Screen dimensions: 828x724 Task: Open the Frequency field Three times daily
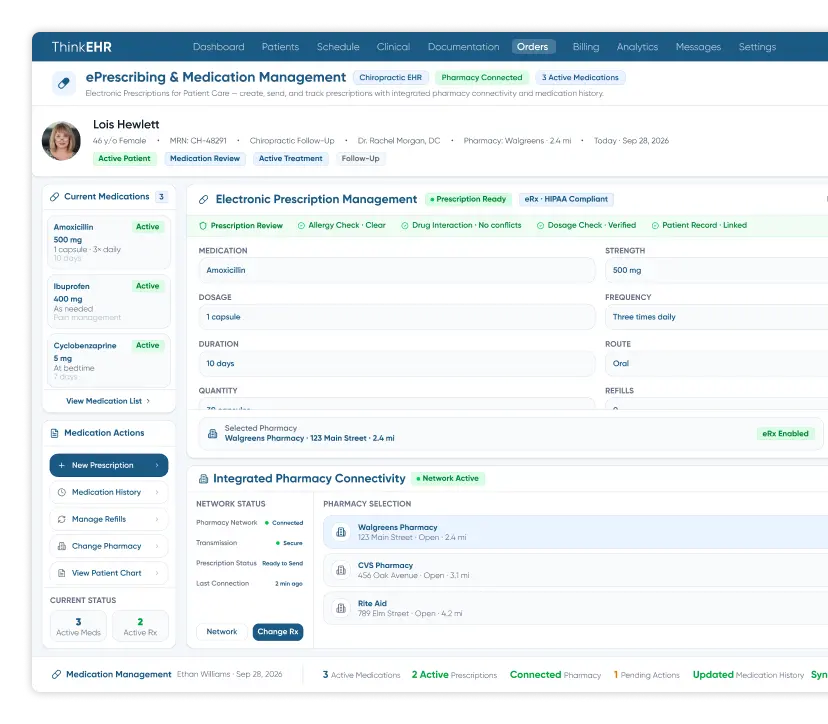tap(716, 317)
